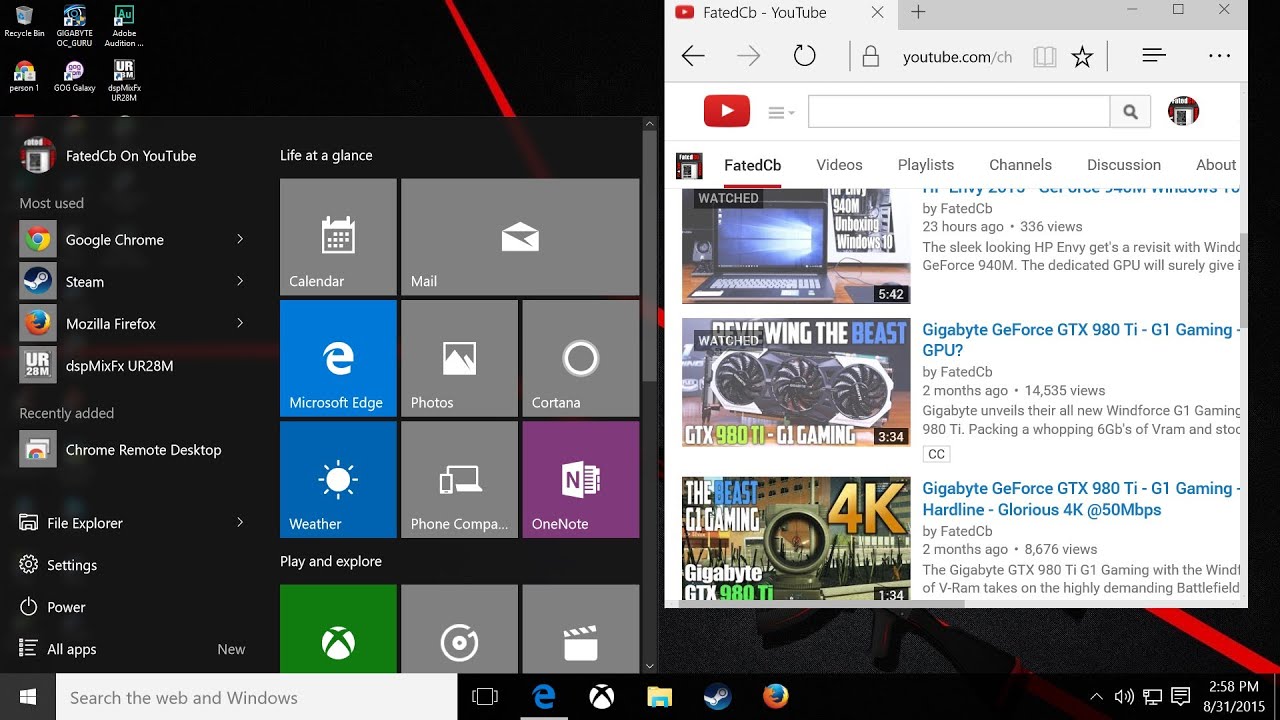This screenshot has height=720, width=1280.
Task: Open the Edge Hub icon
Action: point(1154,56)
